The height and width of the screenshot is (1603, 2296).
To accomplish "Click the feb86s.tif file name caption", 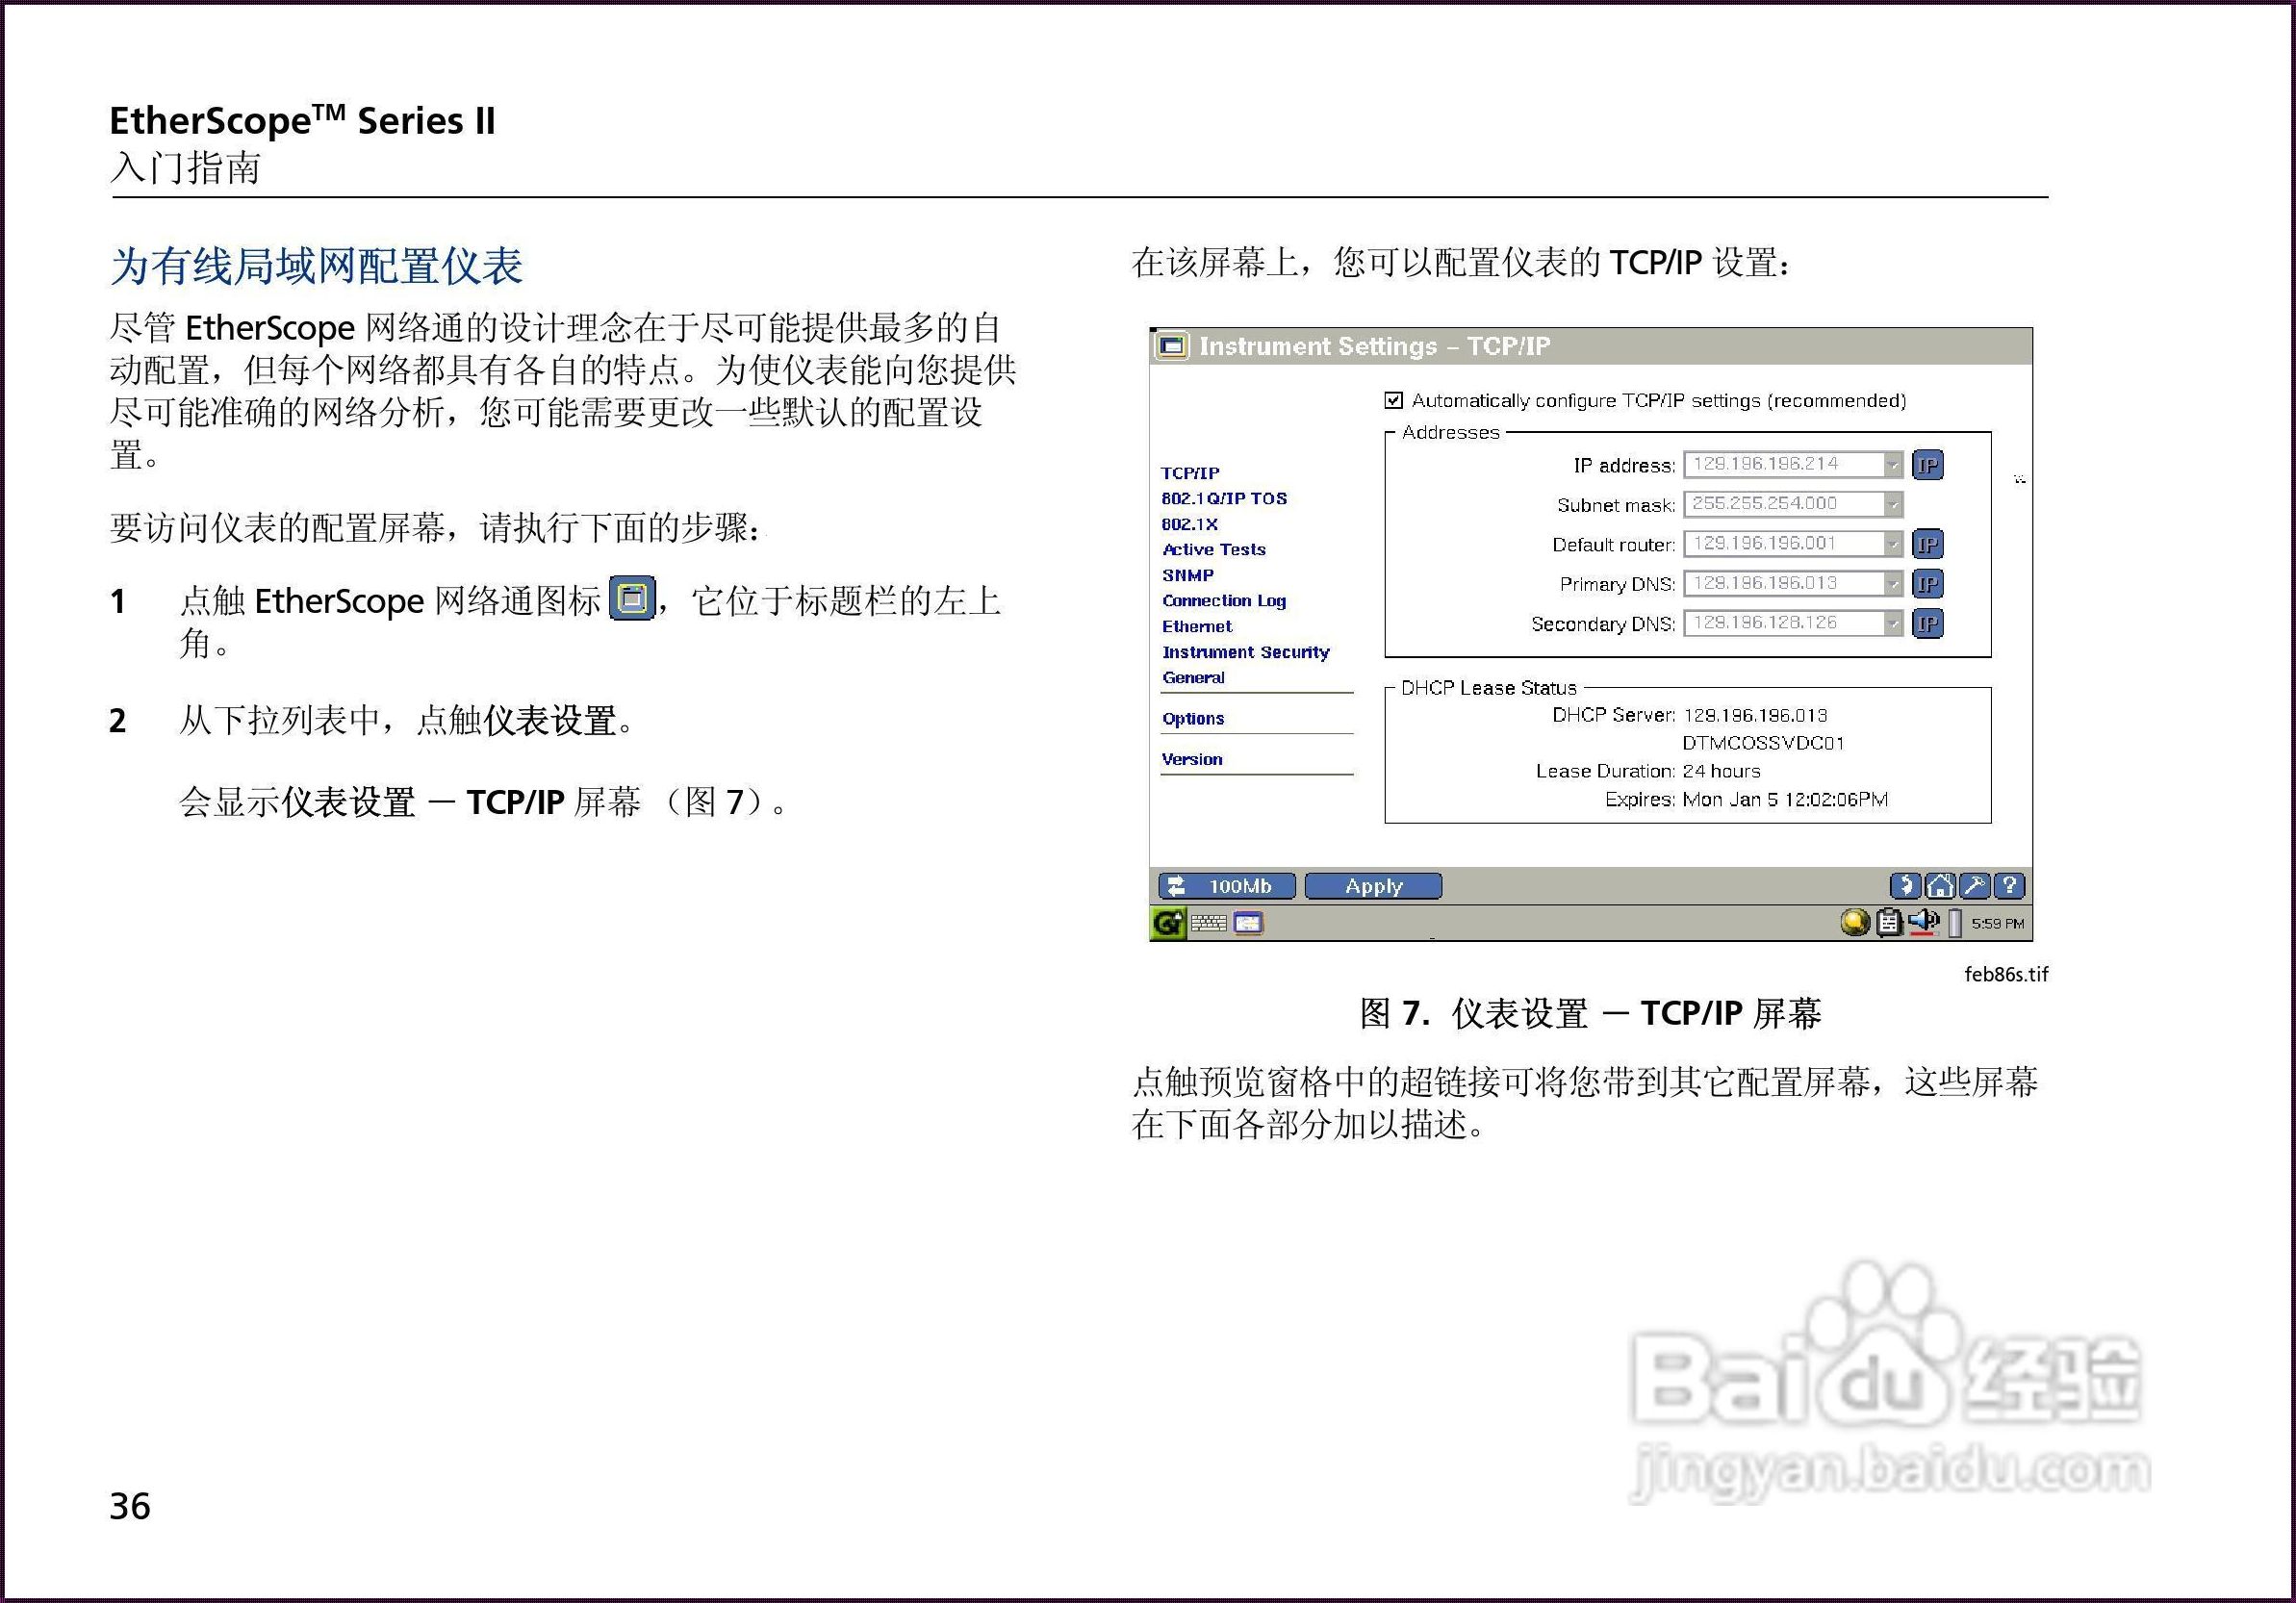I will (2006, 974).
